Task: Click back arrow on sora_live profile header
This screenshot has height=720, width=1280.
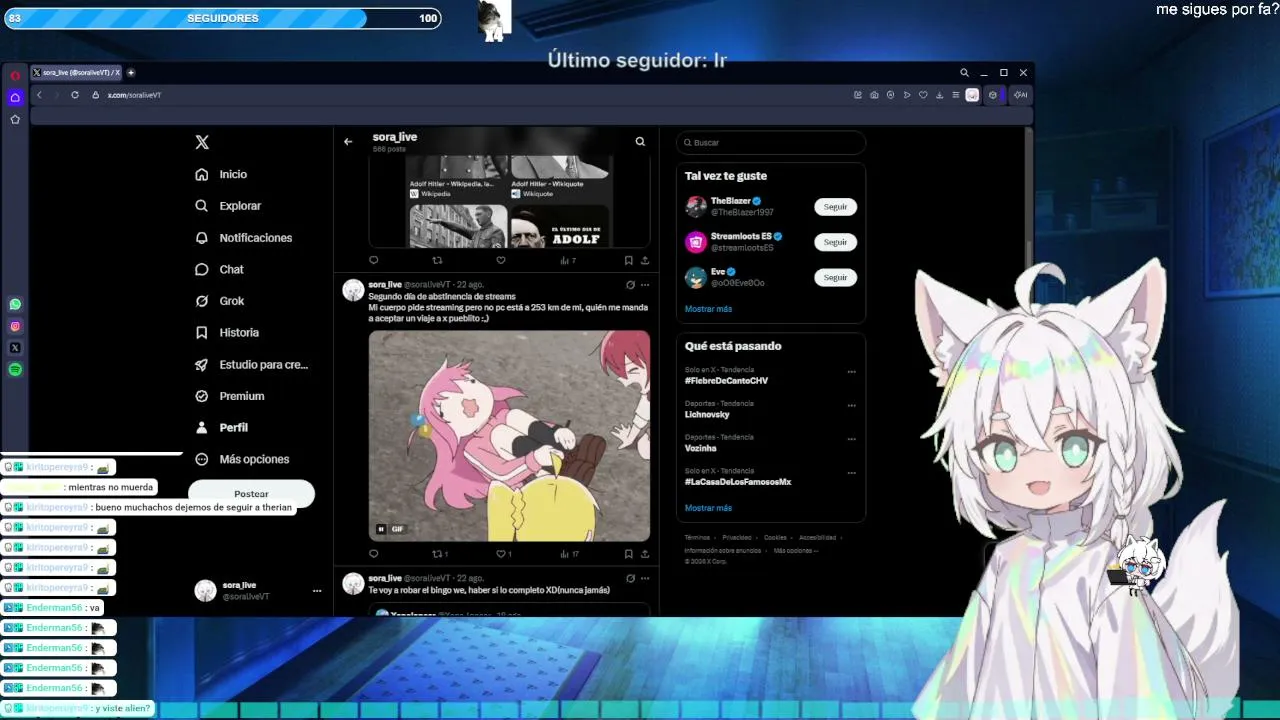Action: [x=348, y=142]
